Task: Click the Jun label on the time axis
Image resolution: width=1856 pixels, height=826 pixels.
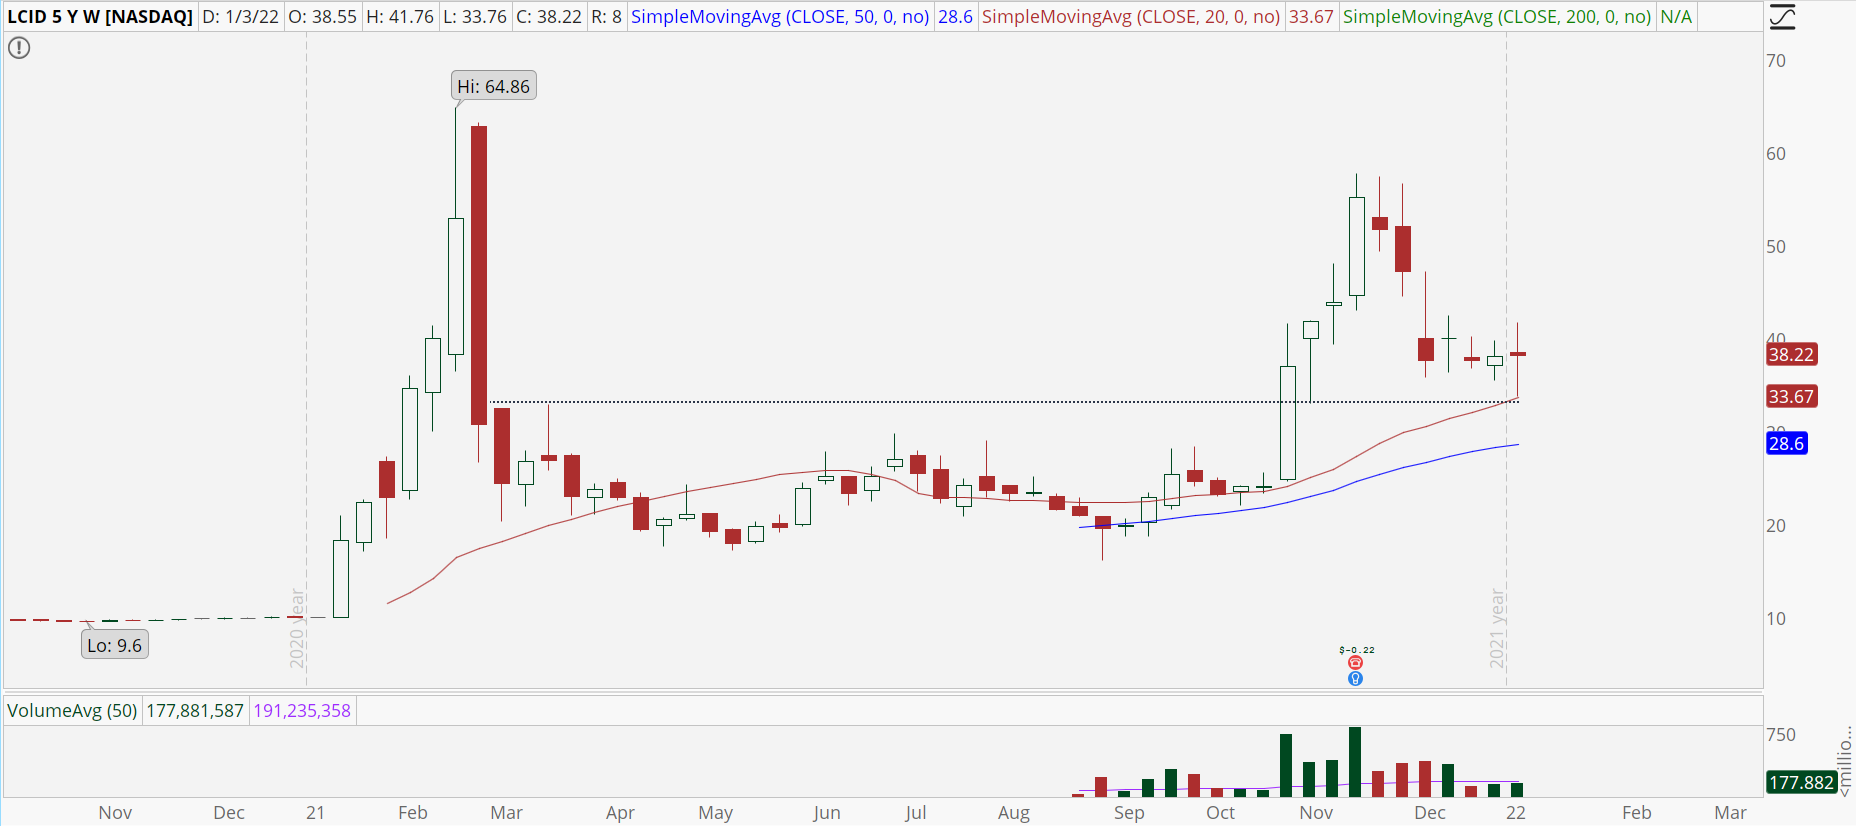Action: click(x=827, y=813)
